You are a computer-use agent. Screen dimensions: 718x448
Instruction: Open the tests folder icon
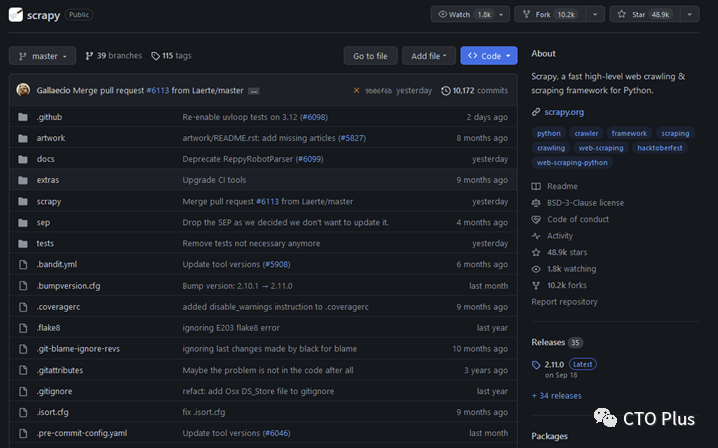[23, 244]
